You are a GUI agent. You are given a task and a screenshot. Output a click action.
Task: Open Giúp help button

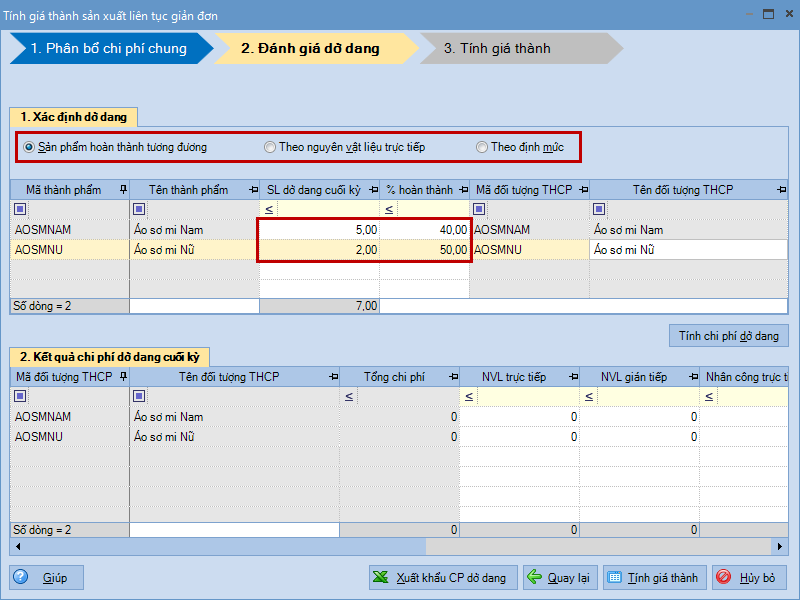tap(46, 578)
